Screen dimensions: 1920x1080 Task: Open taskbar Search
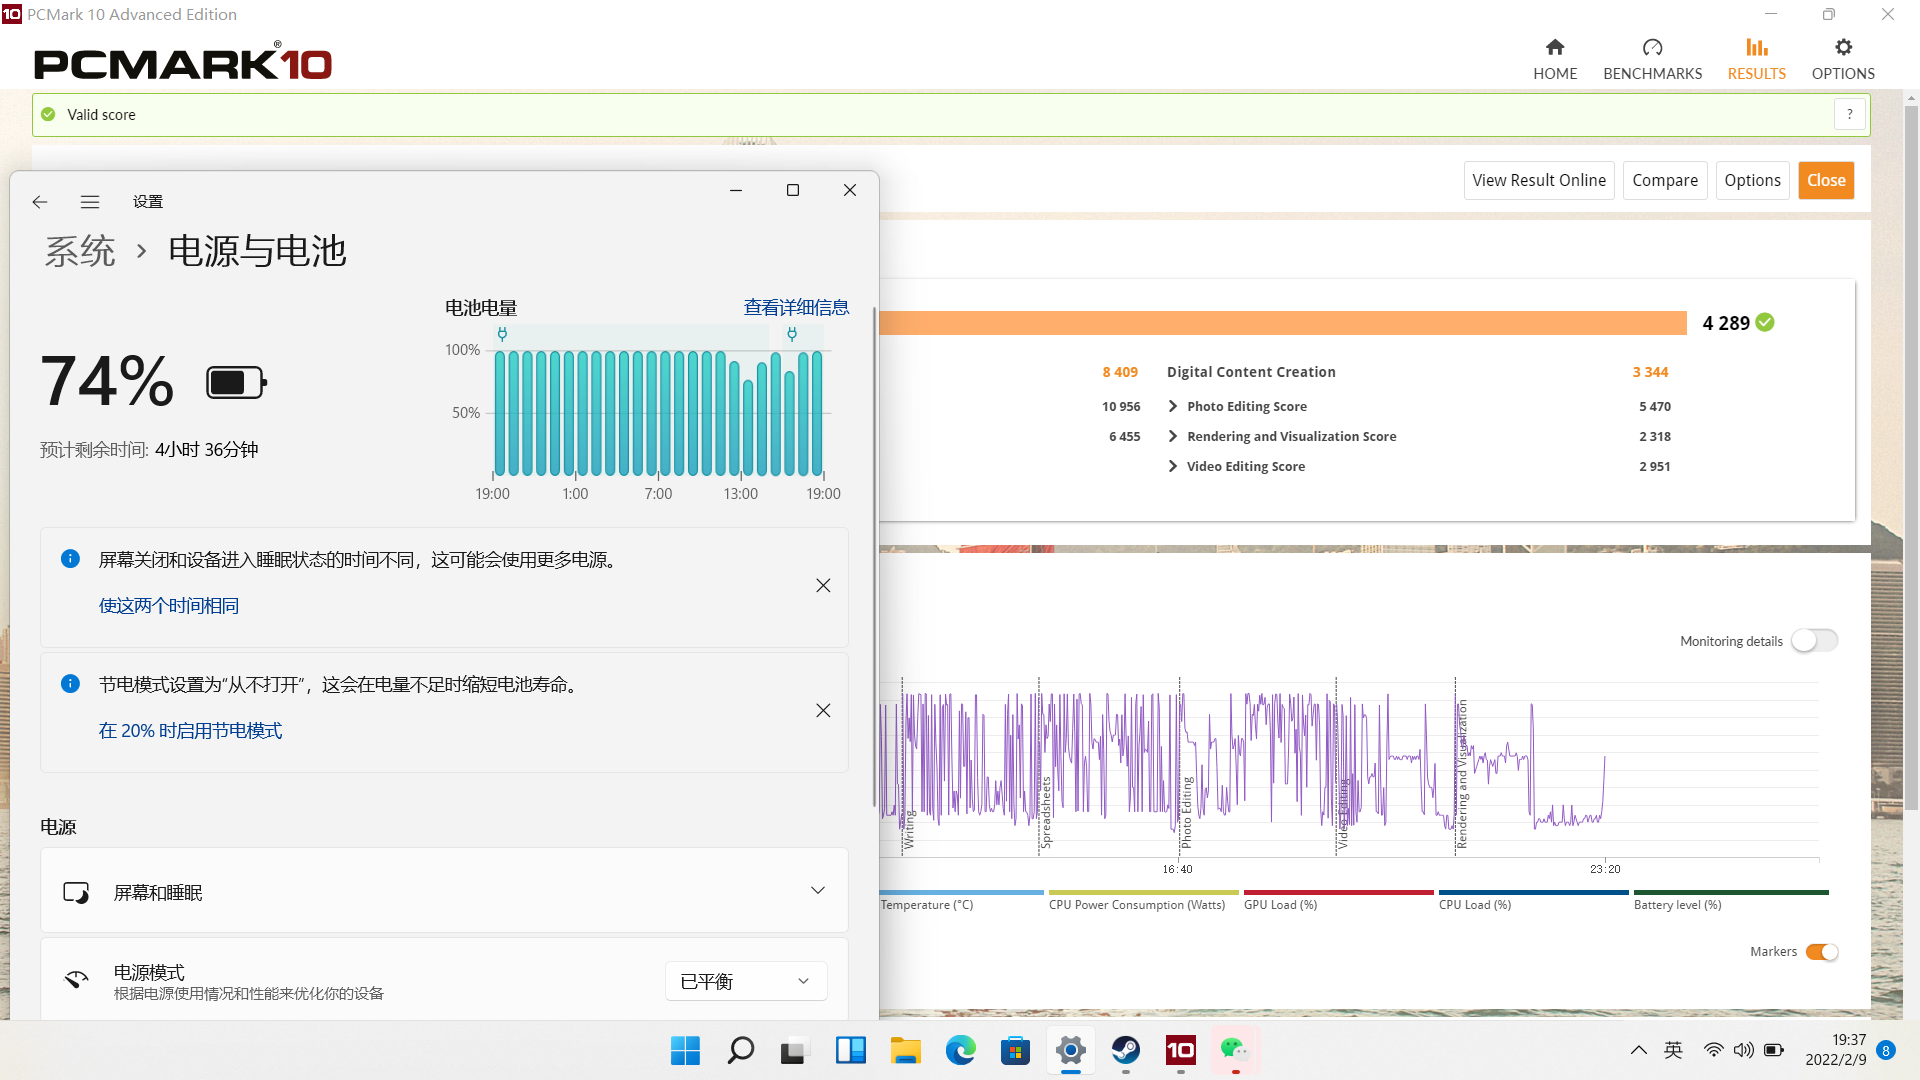(x=740, y=1050)
